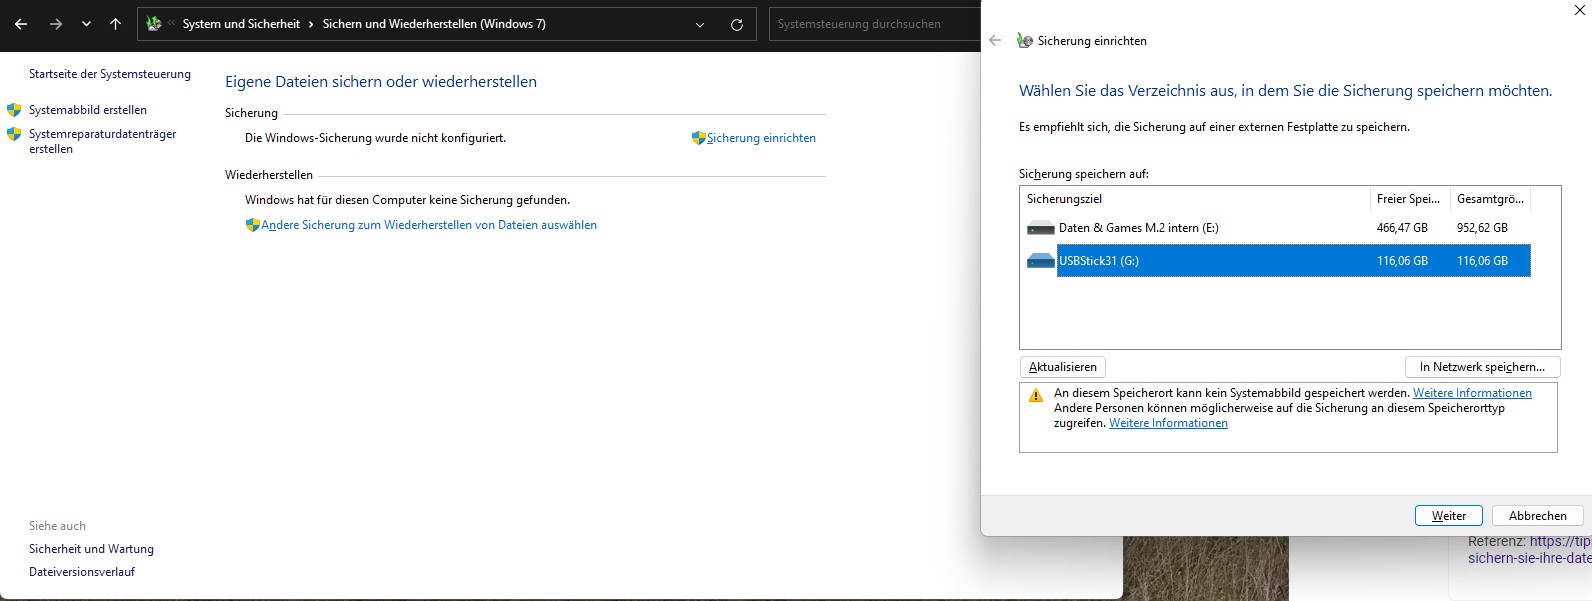This screenshot has height=601, width=1592.
Task: Select 'Sichern und Wiederherstellen (Windows 7)' breadcrumb
Action: point(434,24)
